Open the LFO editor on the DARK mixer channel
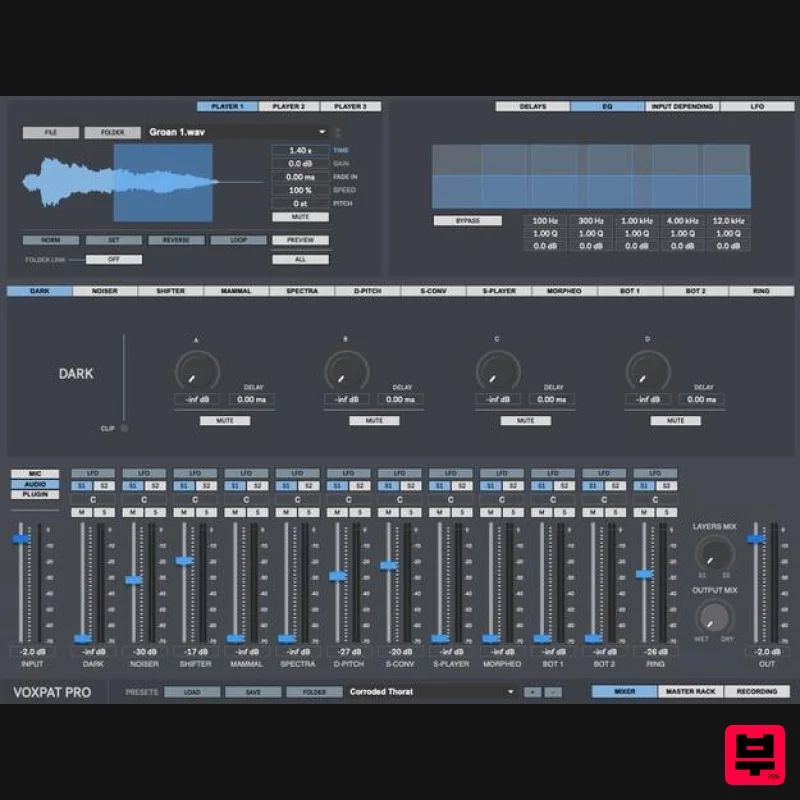The height and width of the screenshot is (800, 800). [93, 472]
